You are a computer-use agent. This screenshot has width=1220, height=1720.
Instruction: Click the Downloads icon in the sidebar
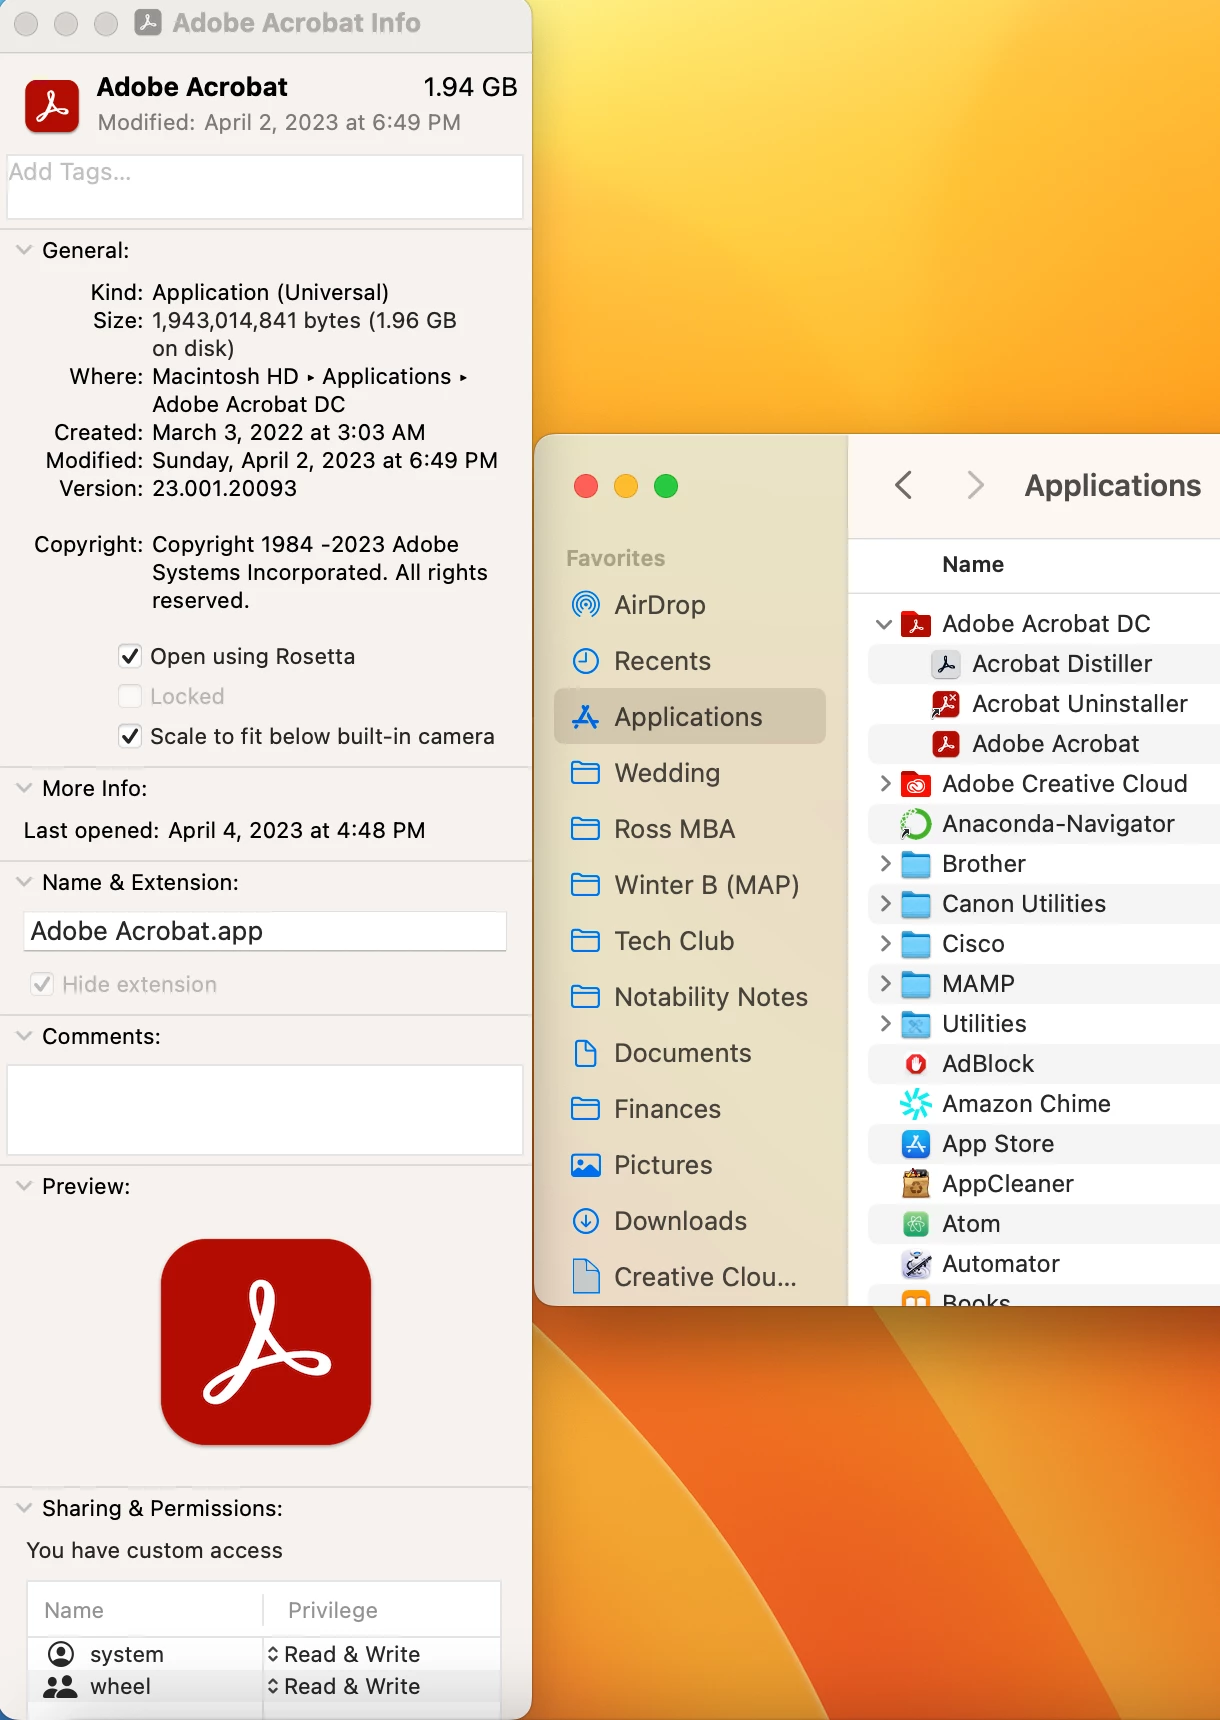(585, 1221)
